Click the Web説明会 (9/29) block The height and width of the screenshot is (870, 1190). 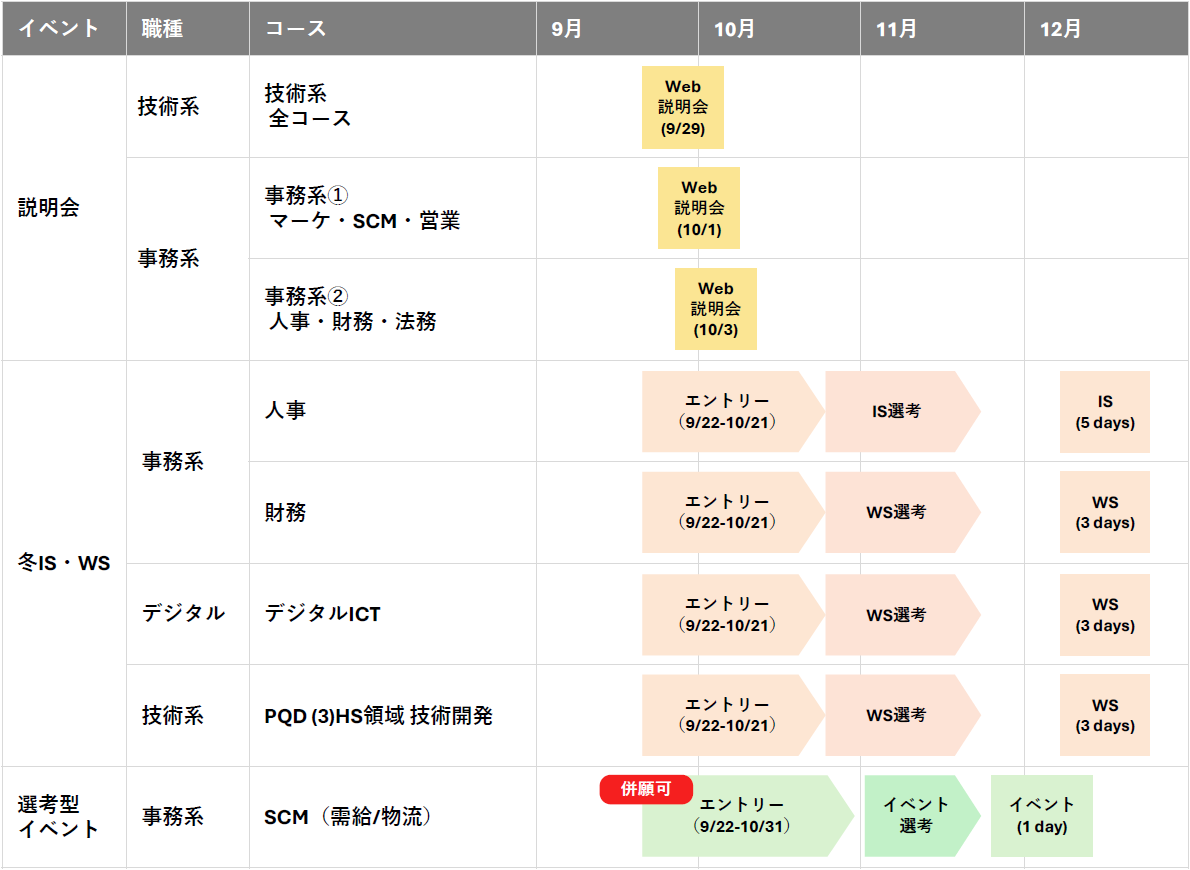coord(682,107)
